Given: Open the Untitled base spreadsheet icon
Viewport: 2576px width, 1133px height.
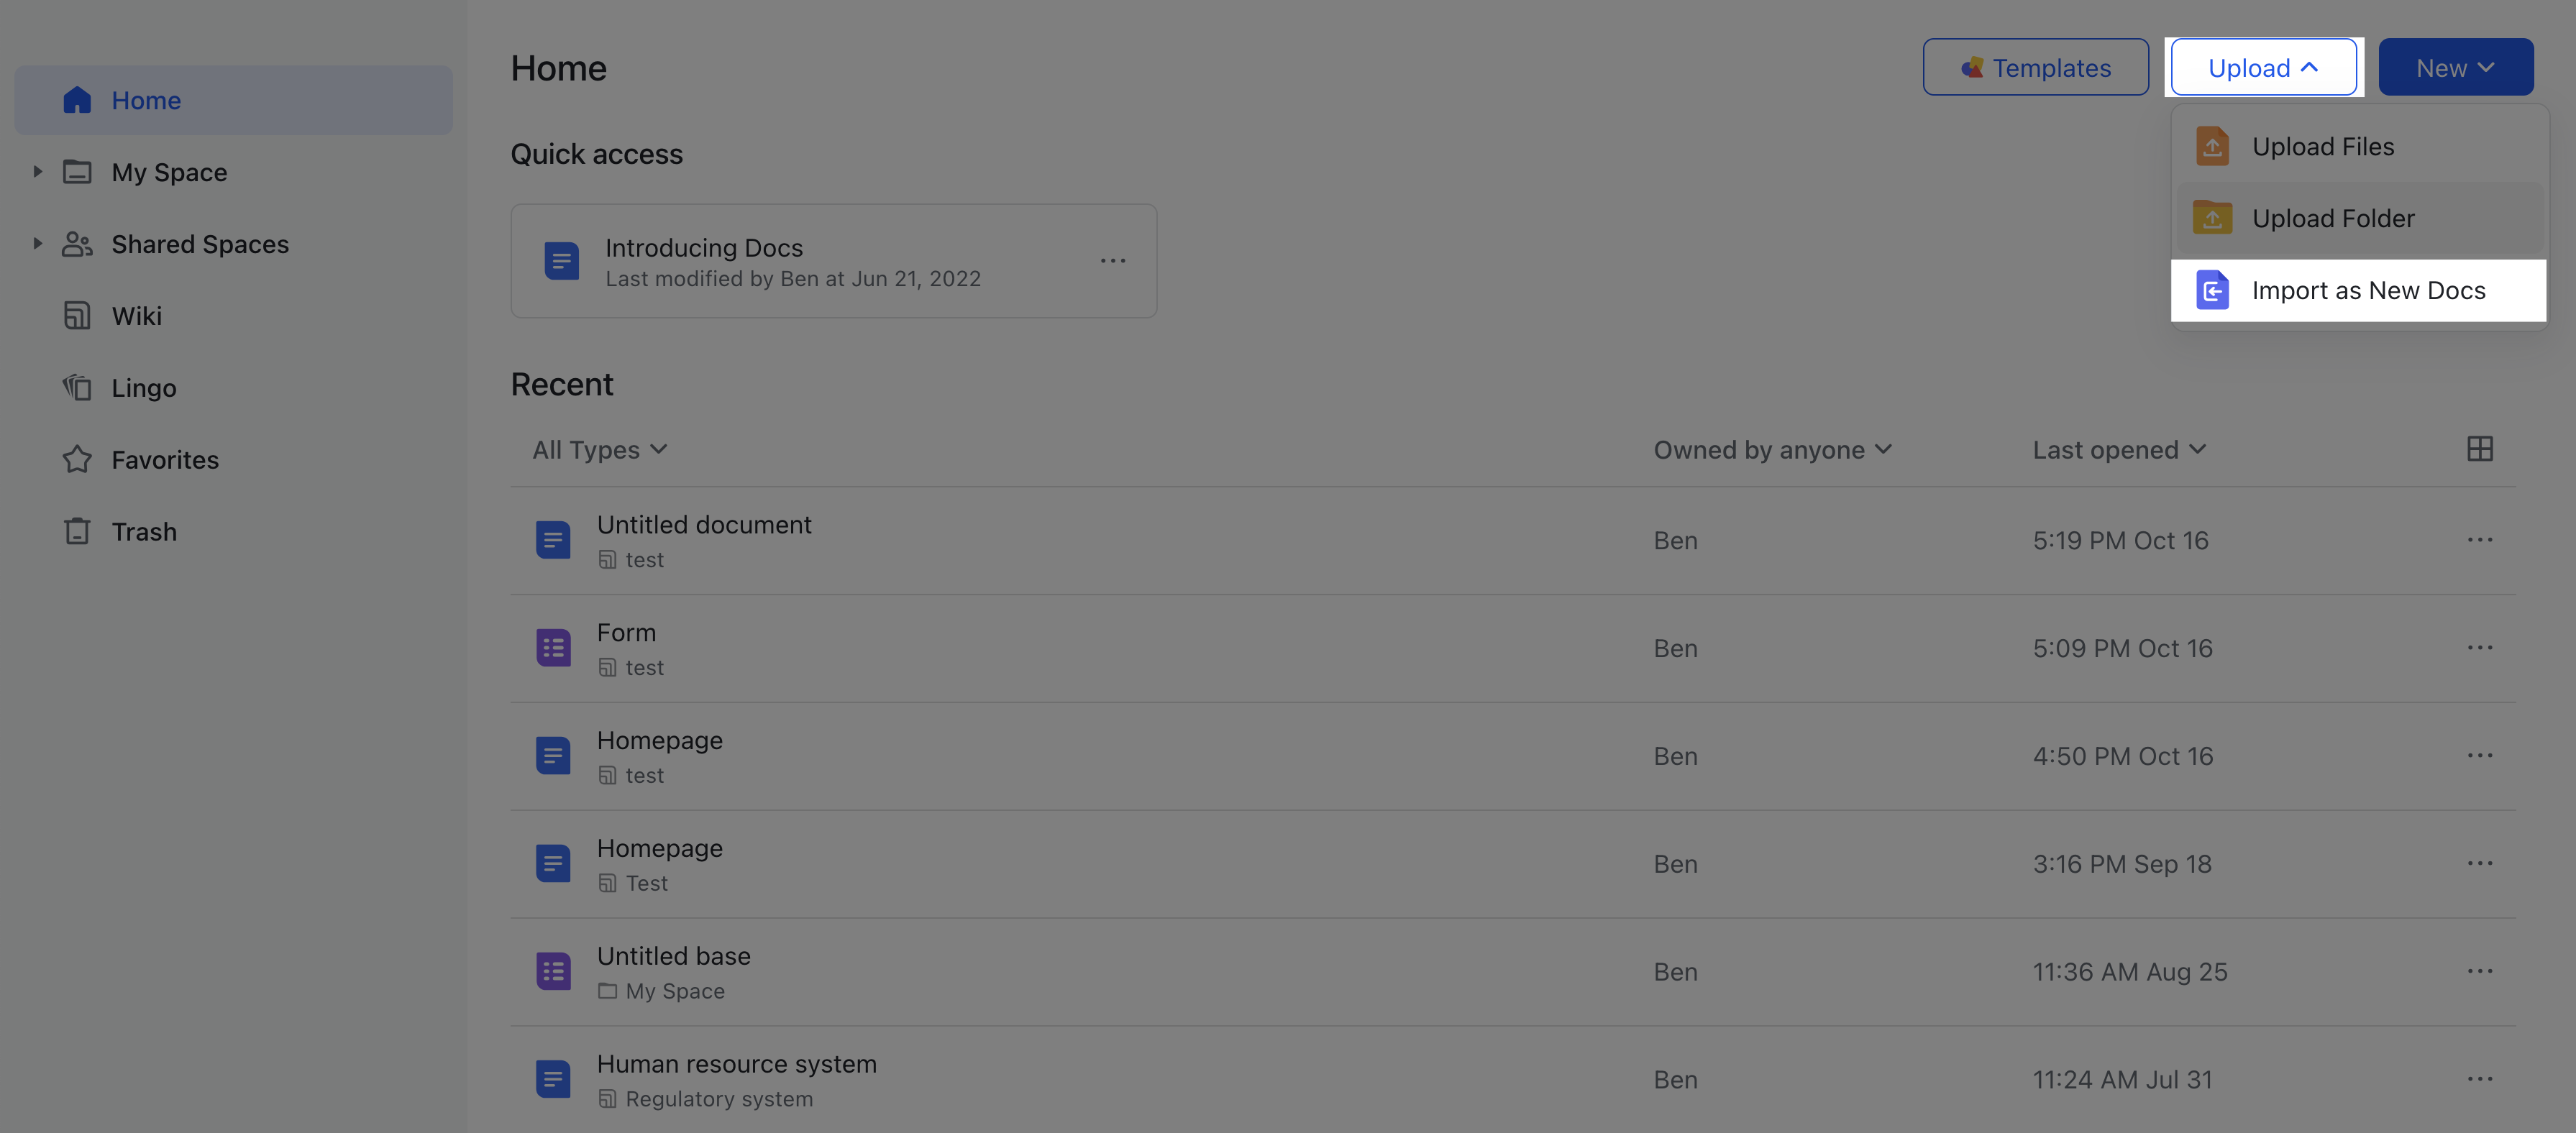Looking at the screenshot, I should tap(553, 971).
